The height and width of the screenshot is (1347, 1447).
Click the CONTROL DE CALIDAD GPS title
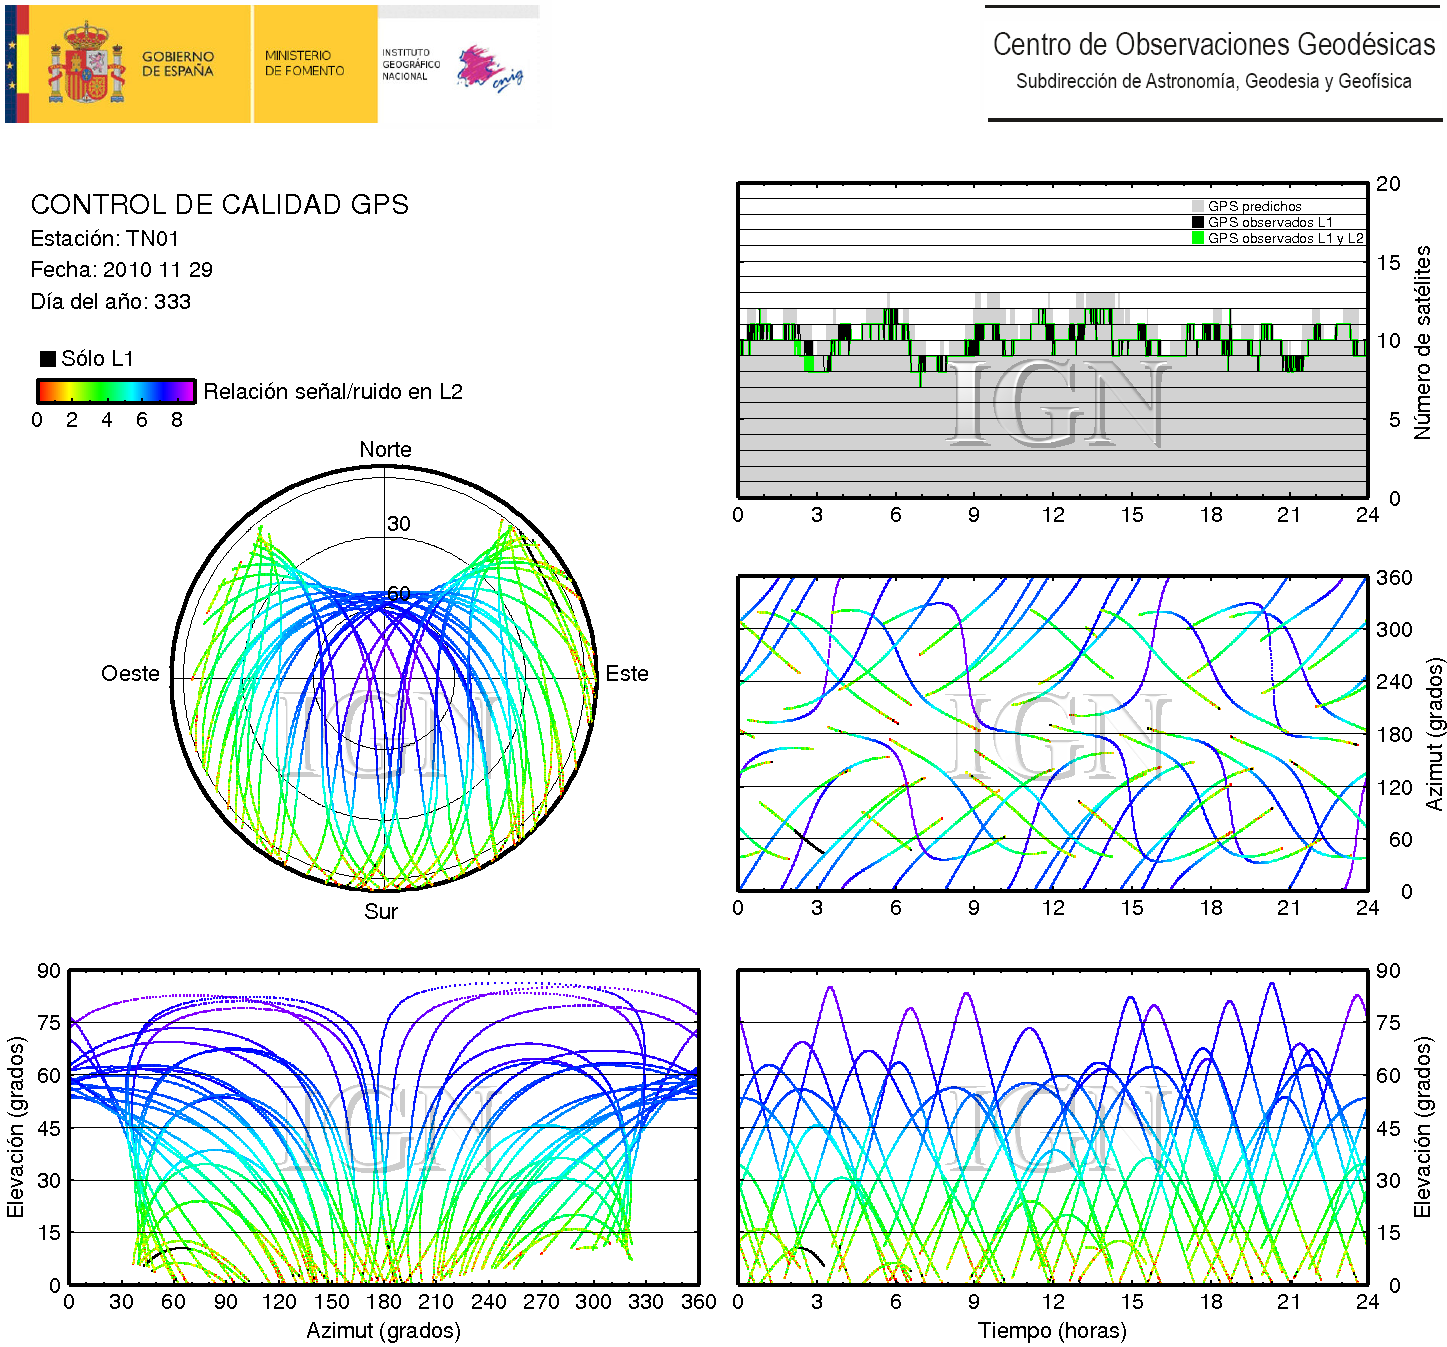(219, 205)
